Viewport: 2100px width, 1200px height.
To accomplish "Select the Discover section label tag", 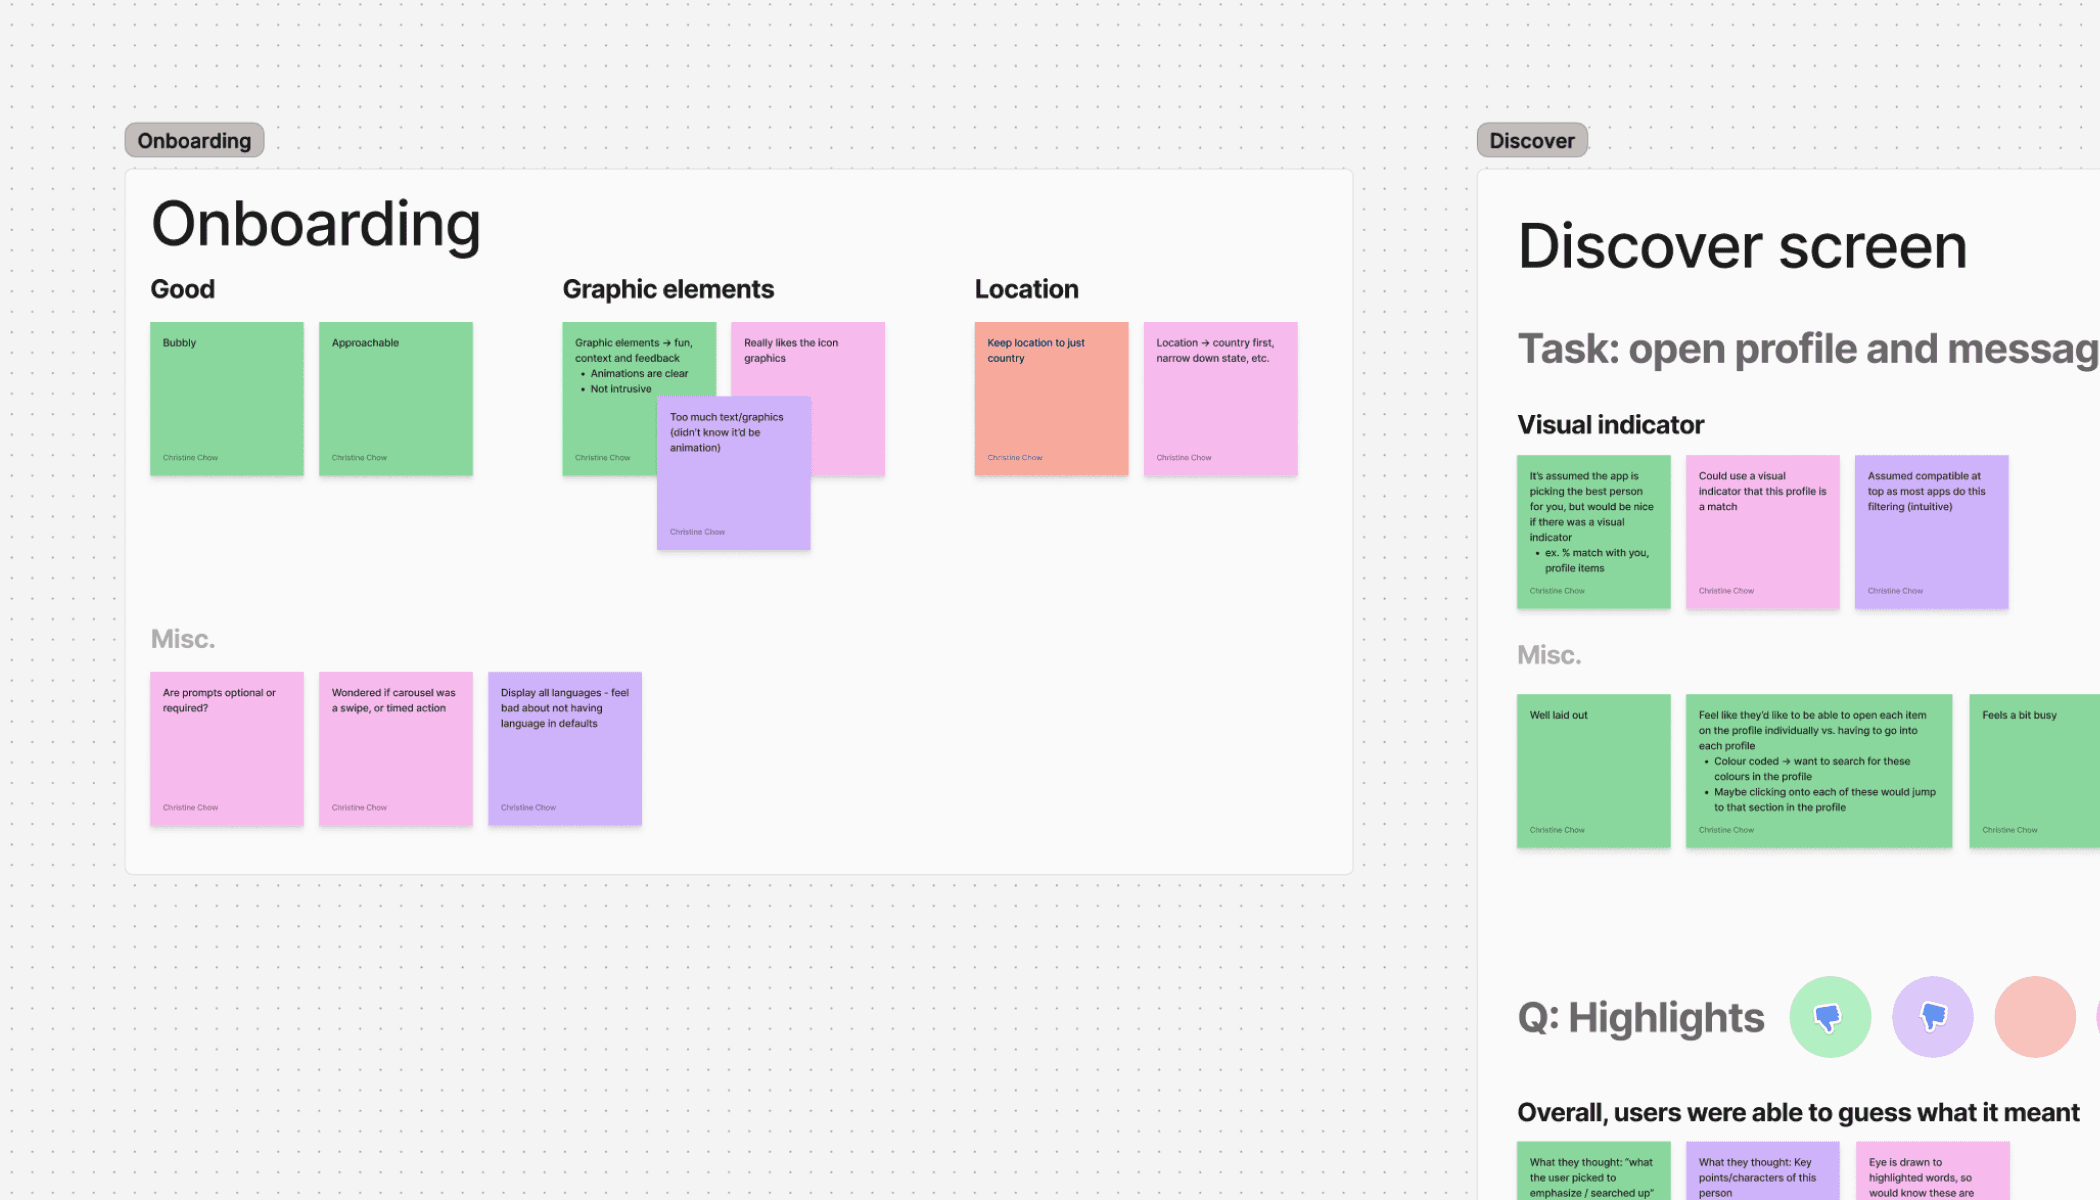I will (1531, 141).
